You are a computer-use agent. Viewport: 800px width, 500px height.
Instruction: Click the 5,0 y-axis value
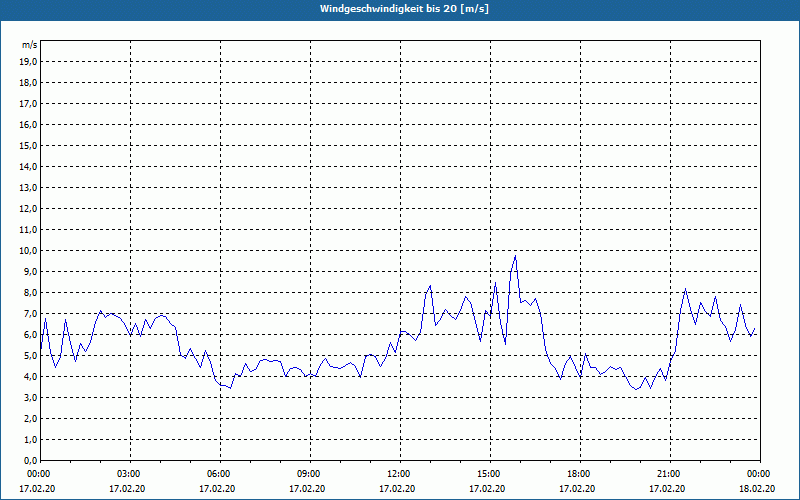31,356
